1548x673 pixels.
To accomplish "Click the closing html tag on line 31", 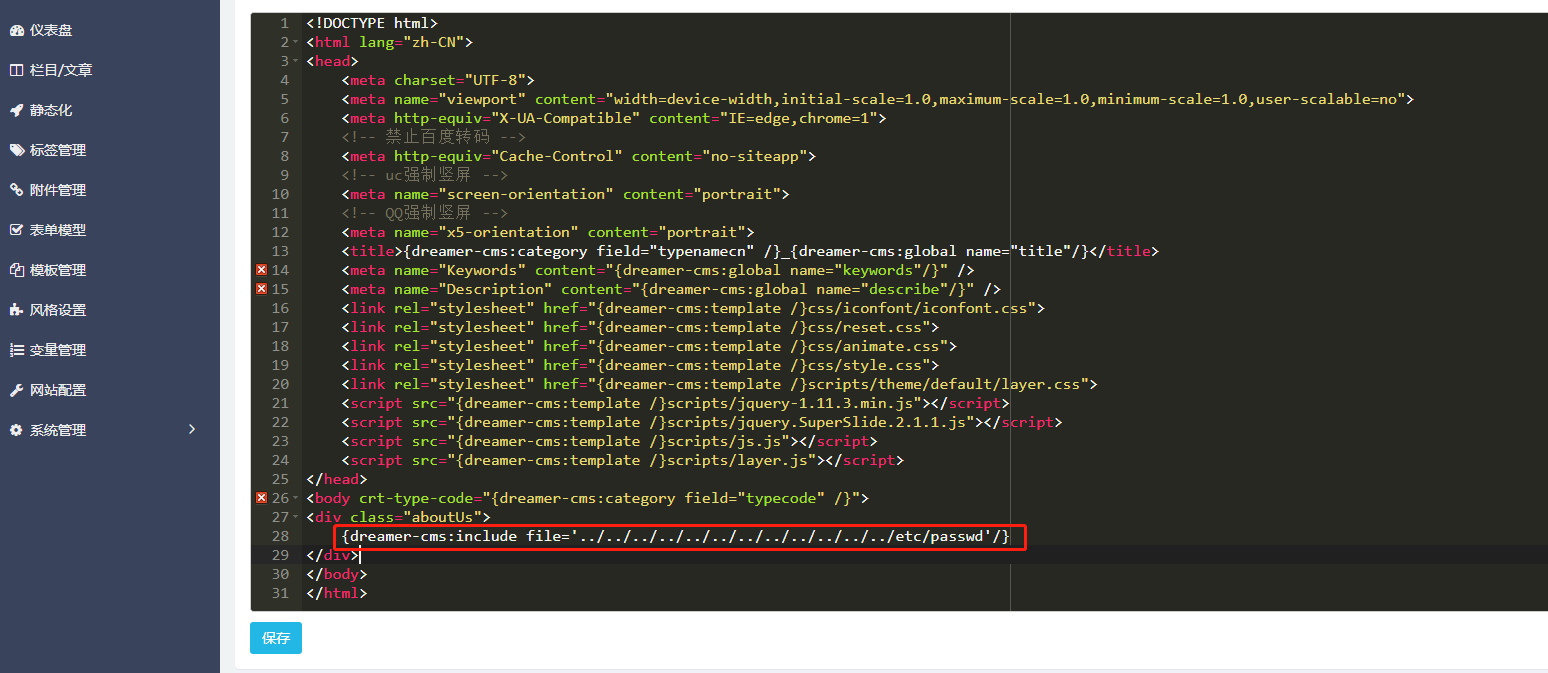I will point(337,593).
